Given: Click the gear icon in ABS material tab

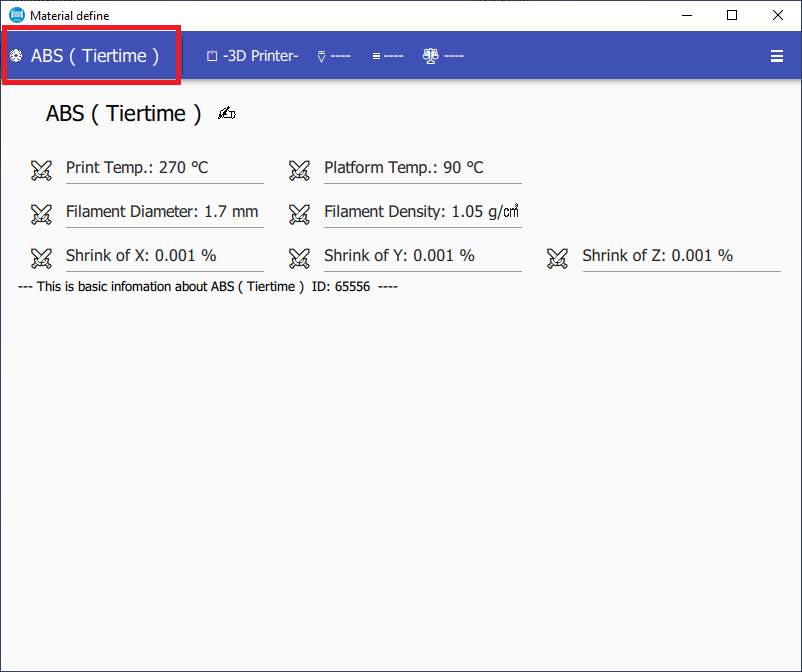Looking at the screenshot, I should (x=16, y=56).
